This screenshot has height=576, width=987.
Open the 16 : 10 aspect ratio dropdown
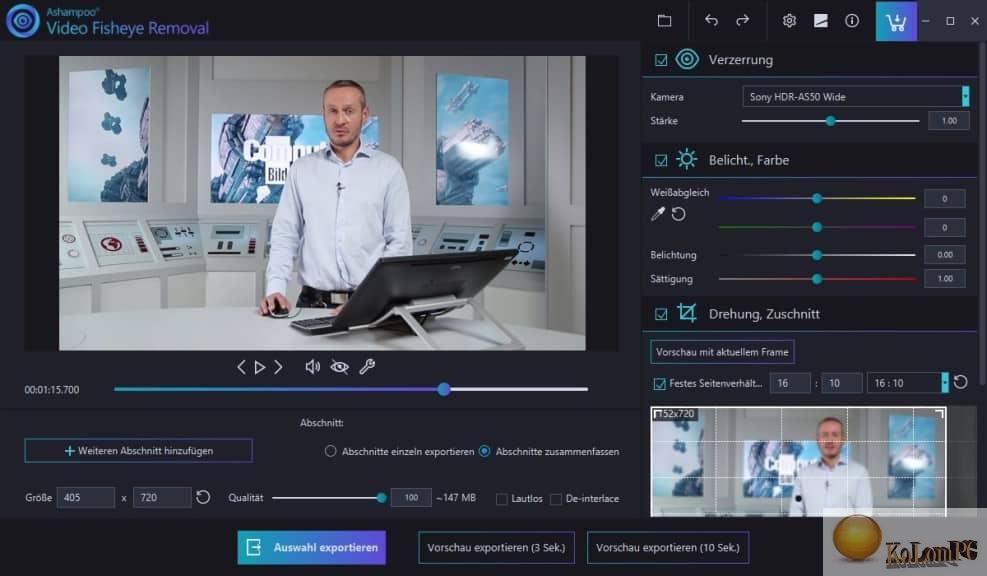point(908,383)
